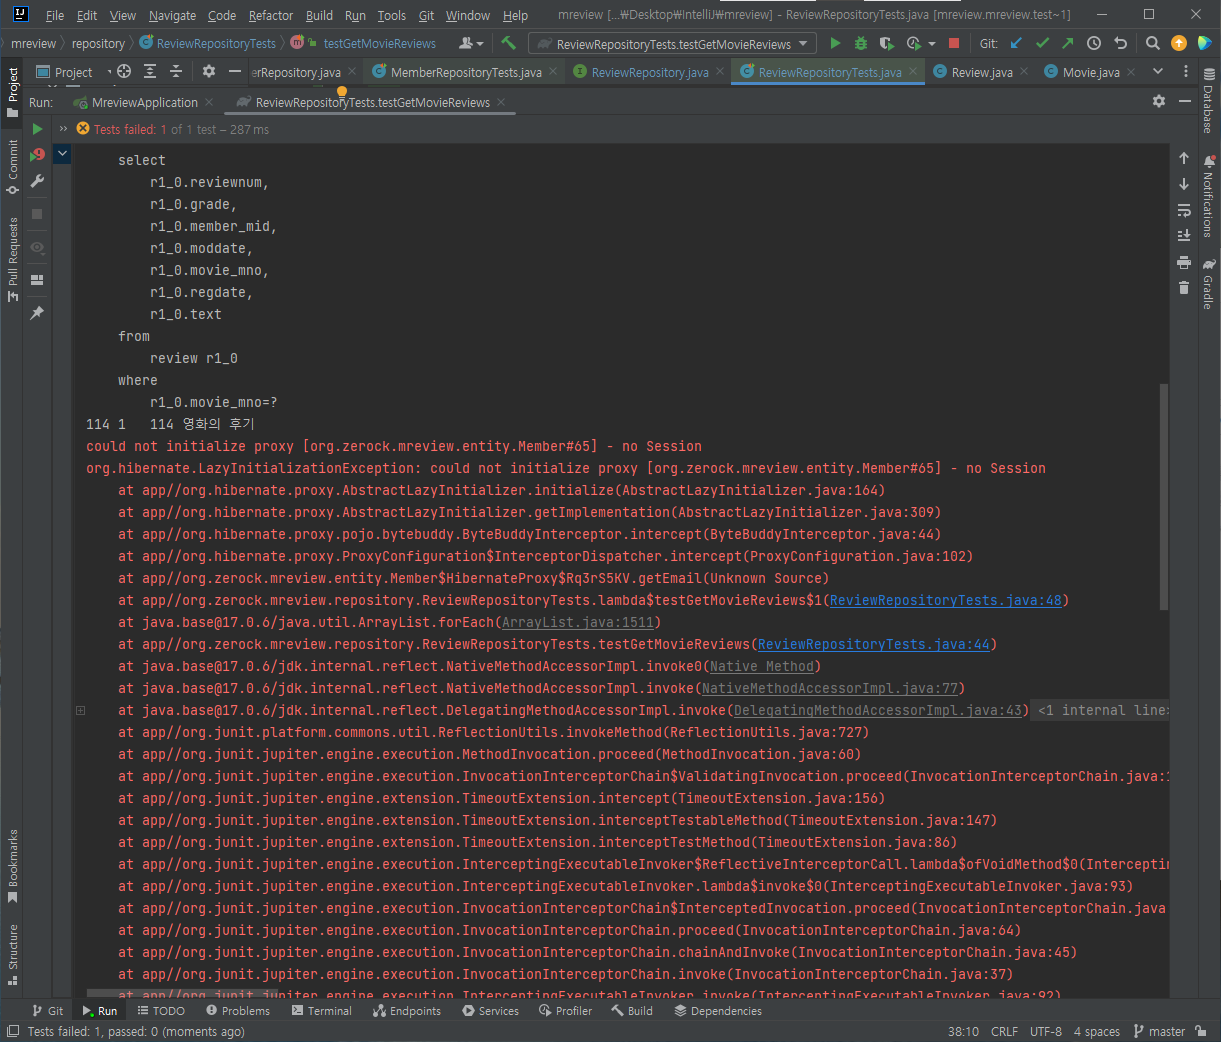Open the Gradle side panel

tap(1208, 284)
